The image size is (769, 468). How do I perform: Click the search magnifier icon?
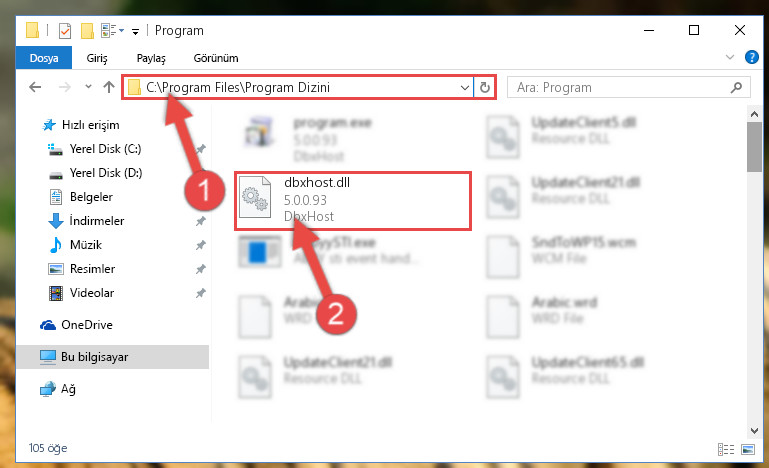tap(736, 87)
